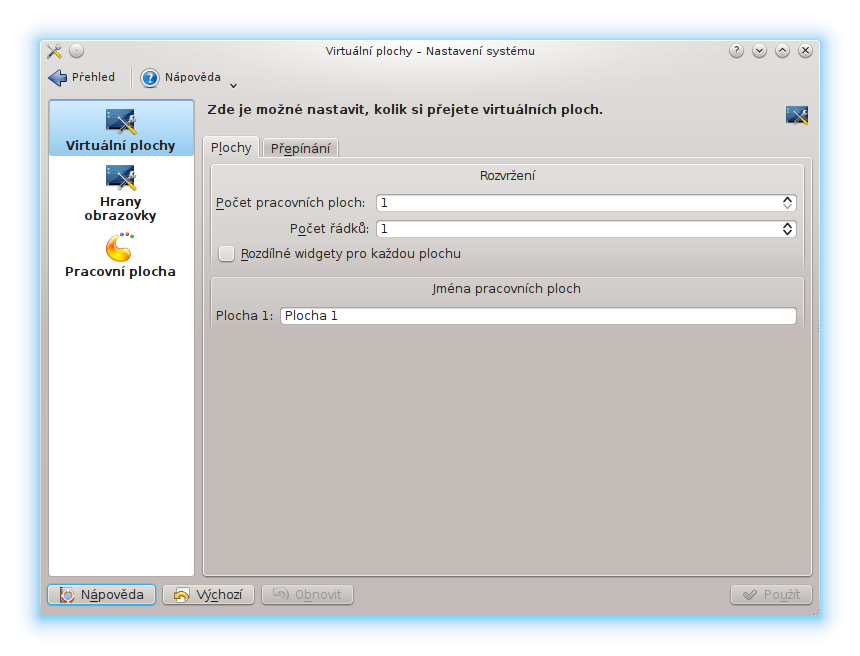Screen dimensions: 860x656
Task: Click the context help question button in the title bar
Action: (x=737, y=51)
